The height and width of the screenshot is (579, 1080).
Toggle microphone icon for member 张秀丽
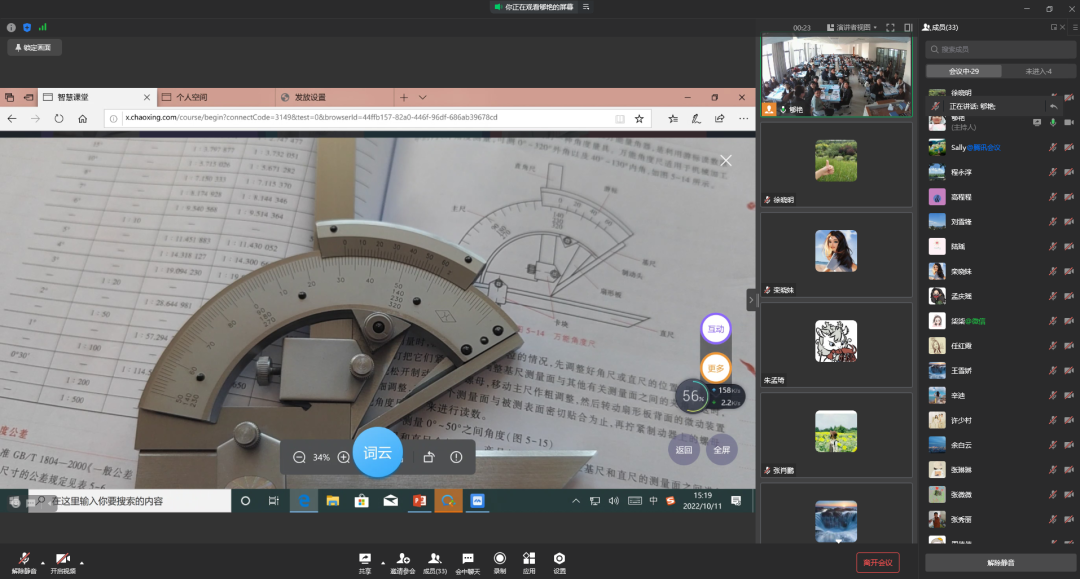(x=1052, y=519)
